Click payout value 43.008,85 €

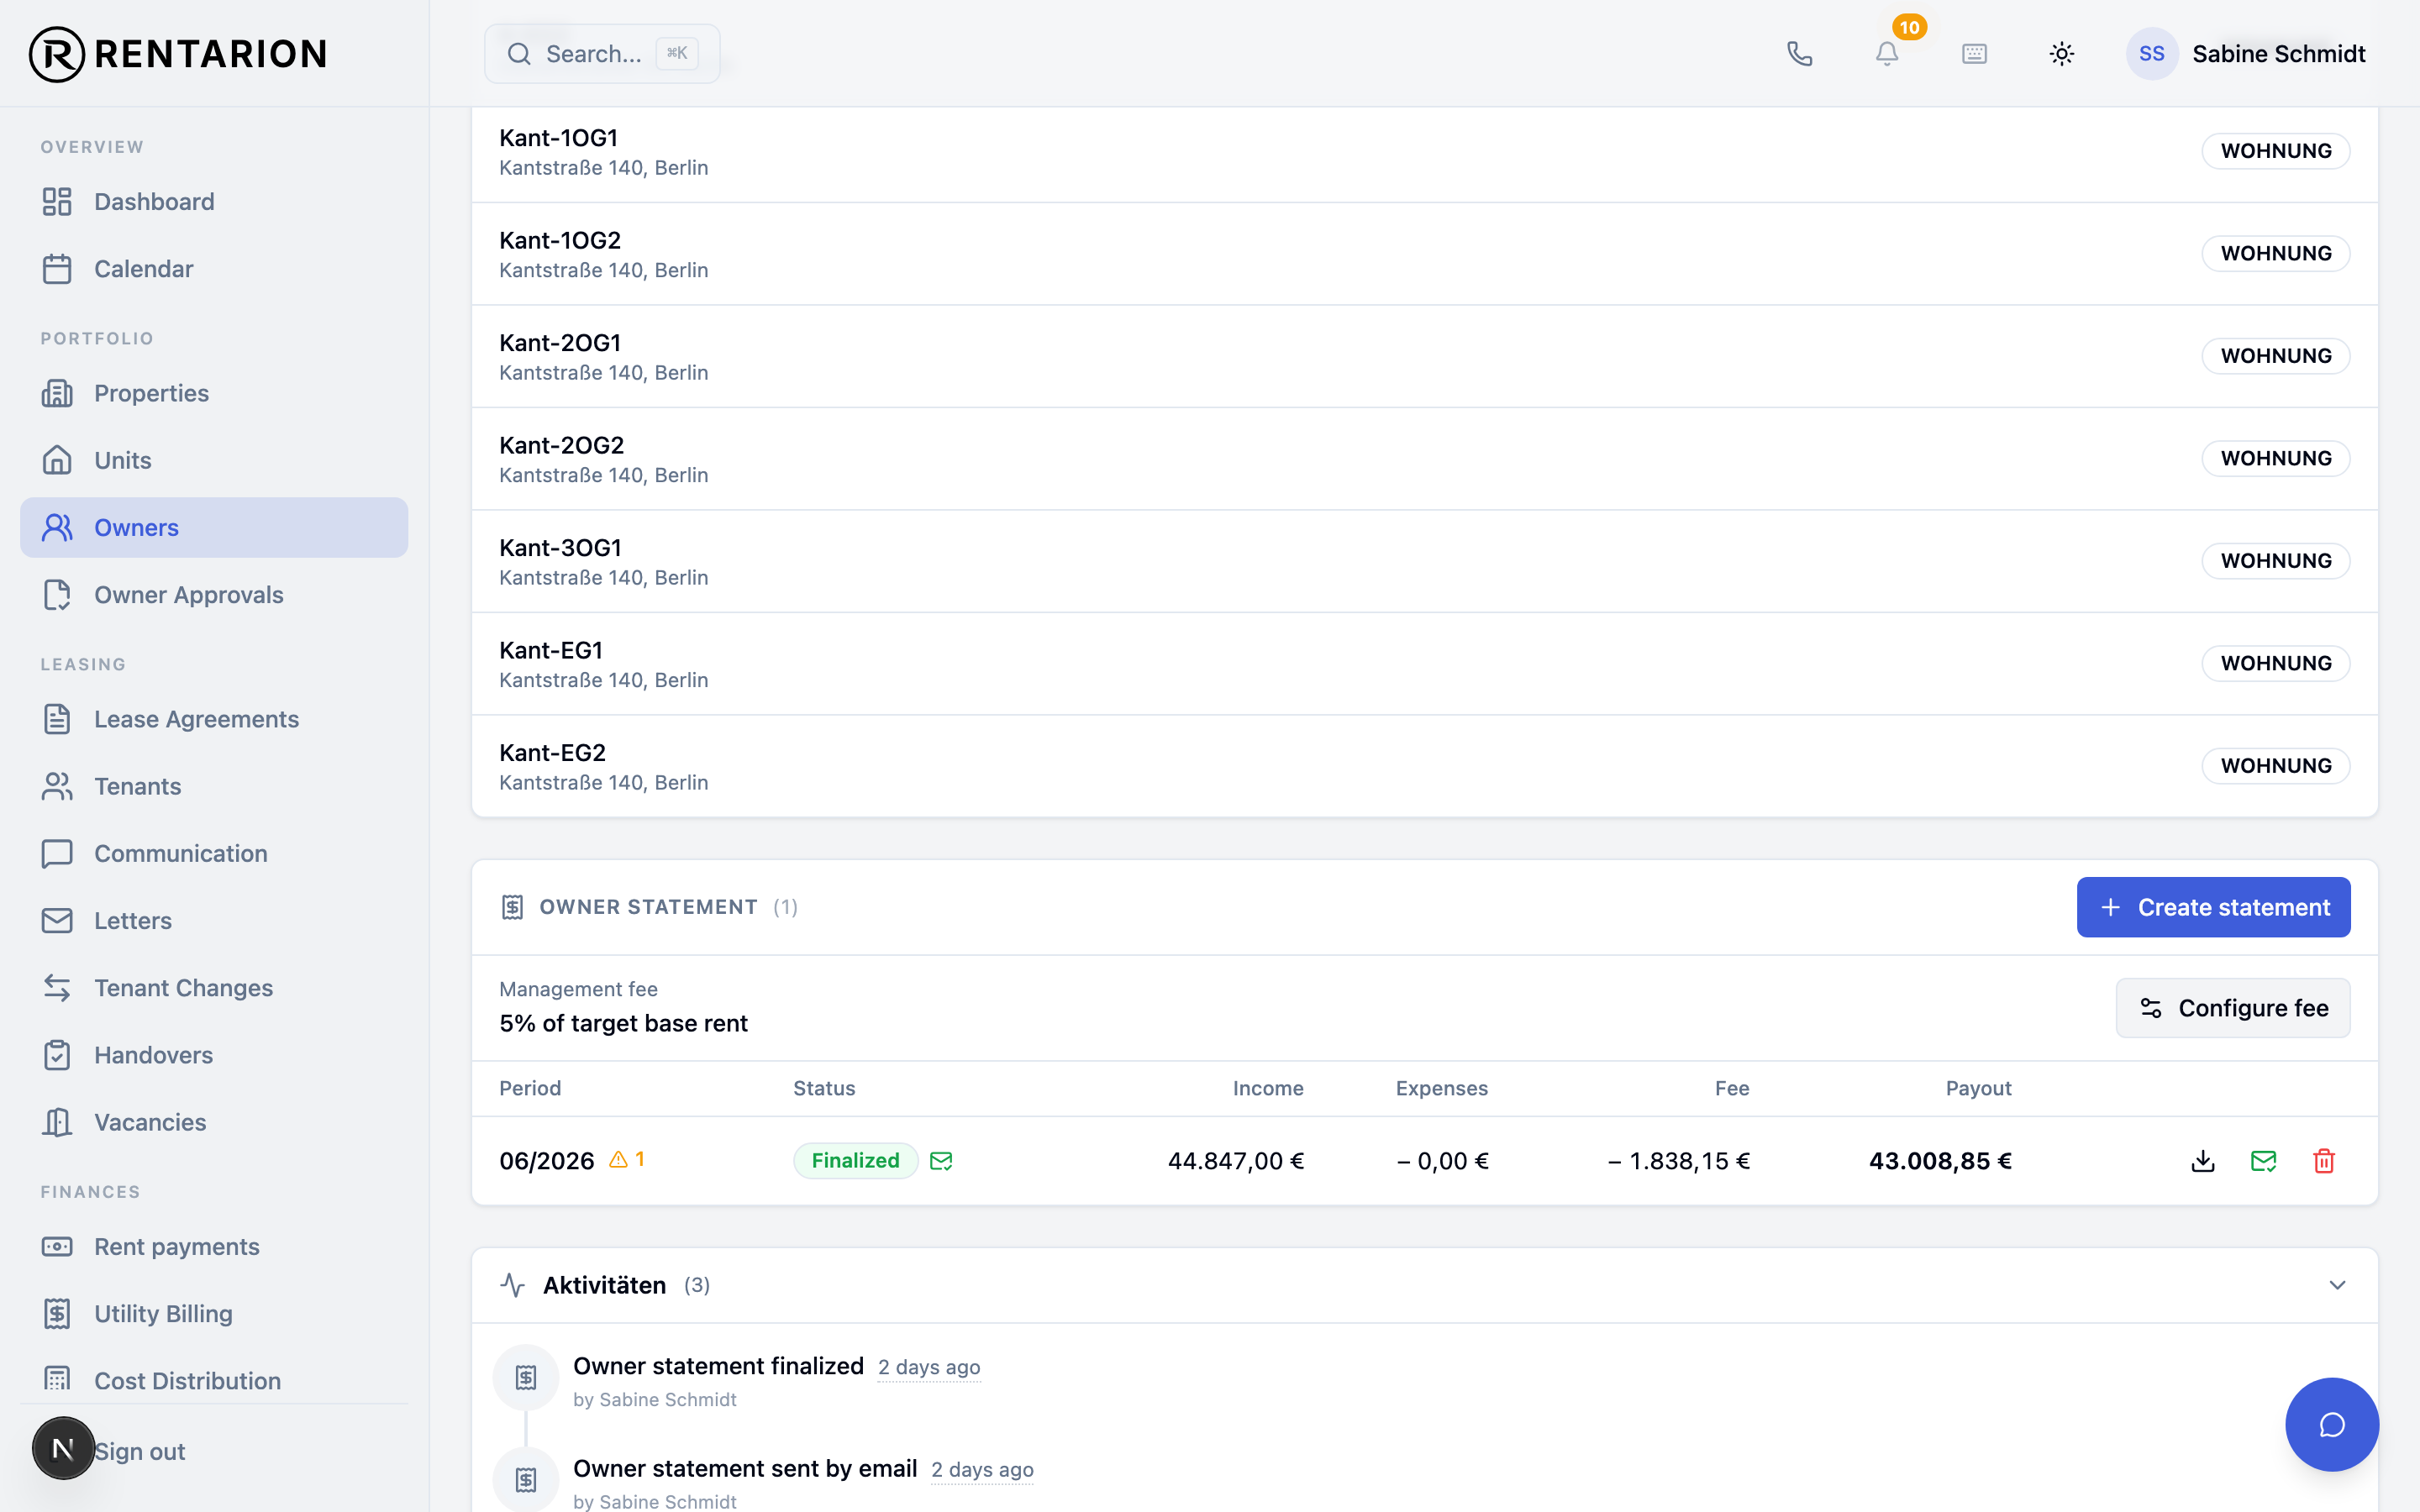[x=1940, y=1161]
